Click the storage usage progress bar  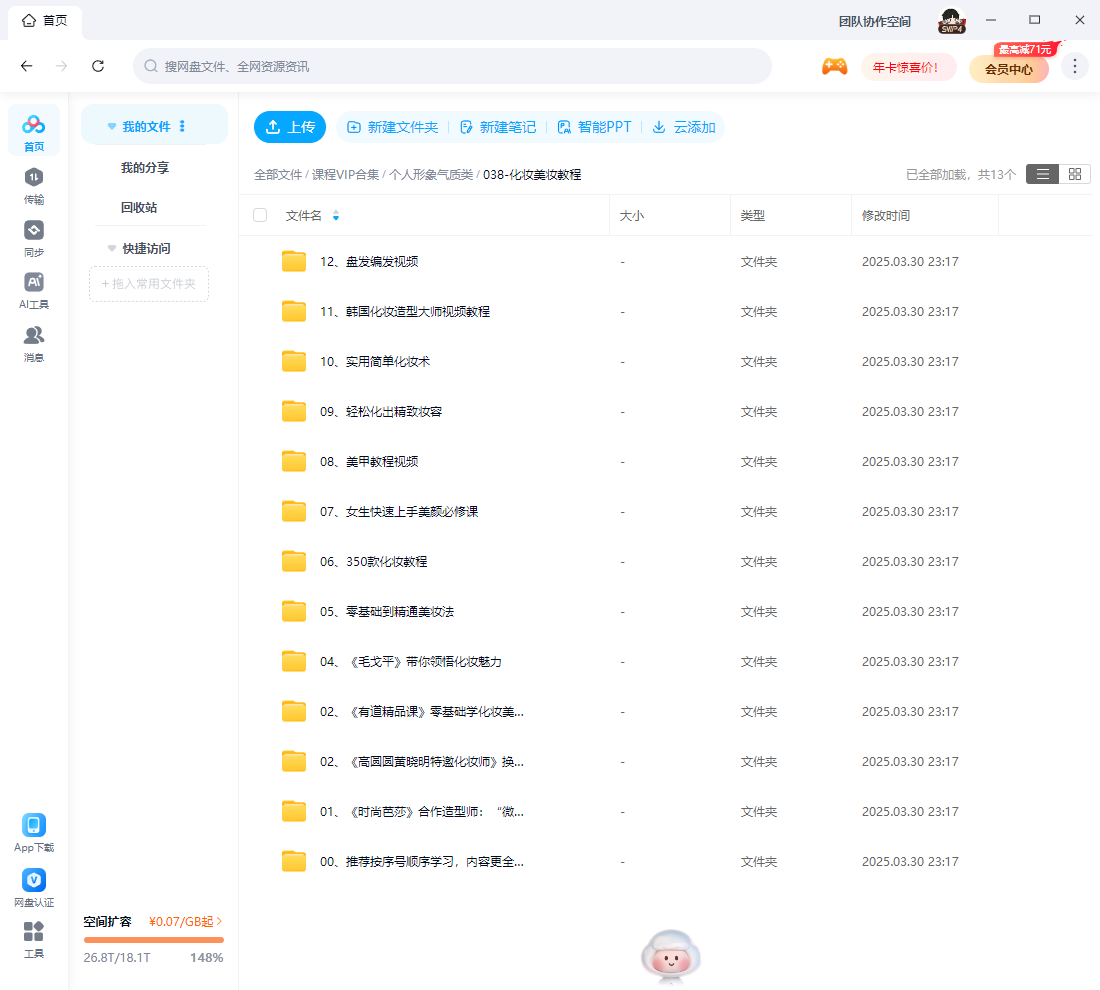click(153, 940)
